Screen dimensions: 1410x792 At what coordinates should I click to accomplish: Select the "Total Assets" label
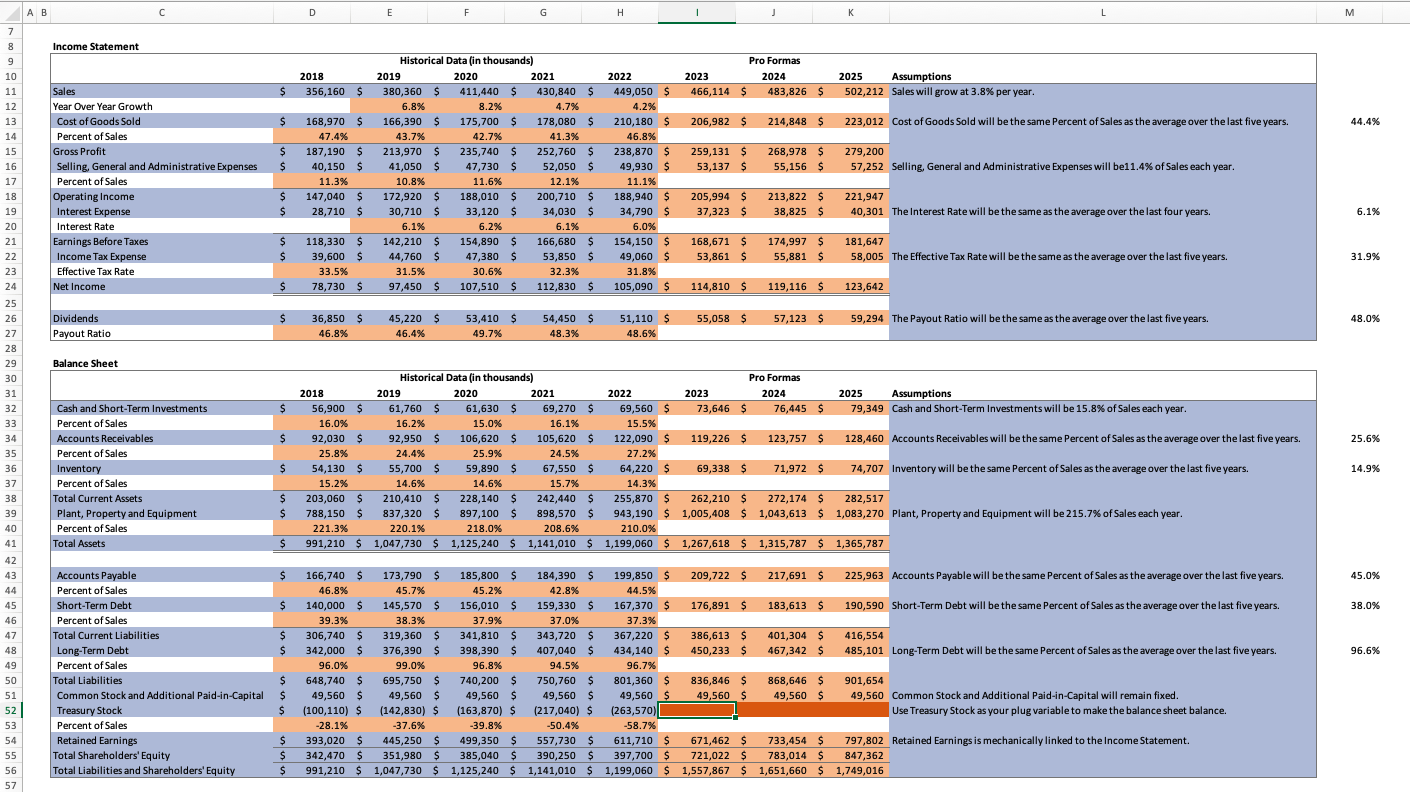[x=79, y=543]
